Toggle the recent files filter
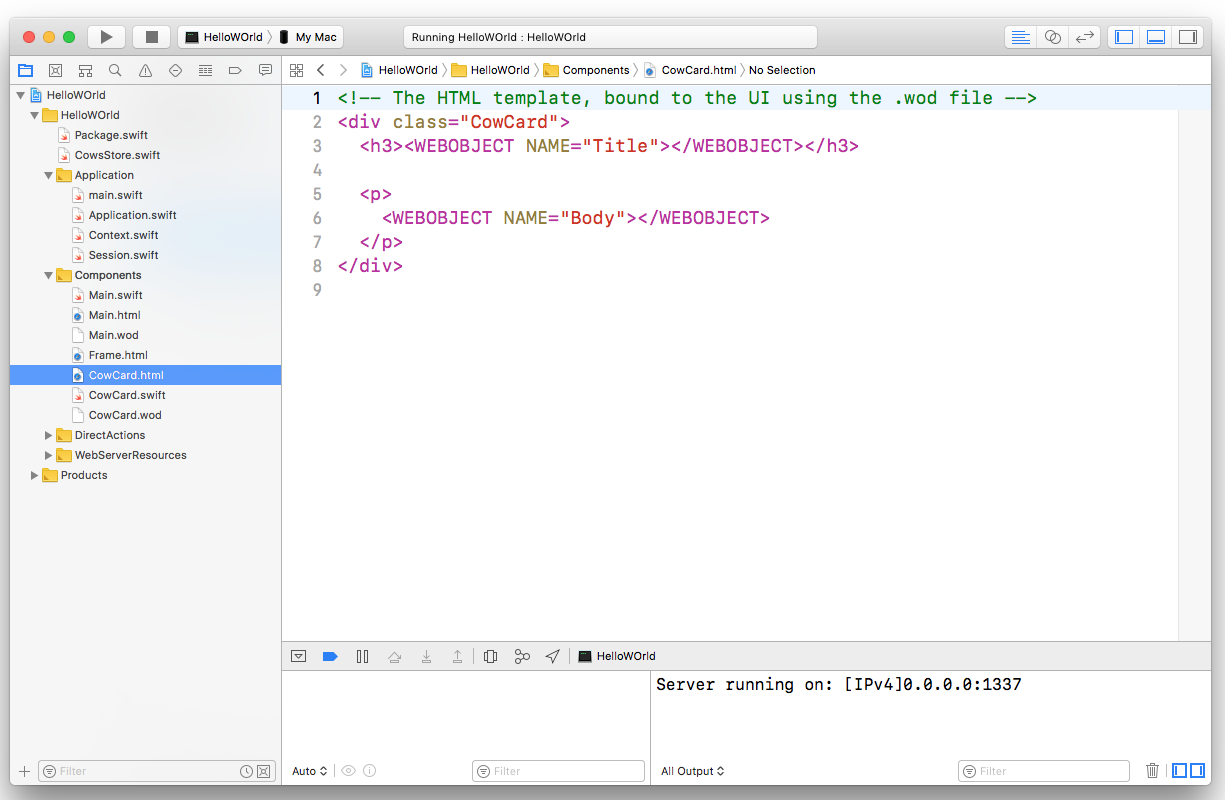 (247, 771)
